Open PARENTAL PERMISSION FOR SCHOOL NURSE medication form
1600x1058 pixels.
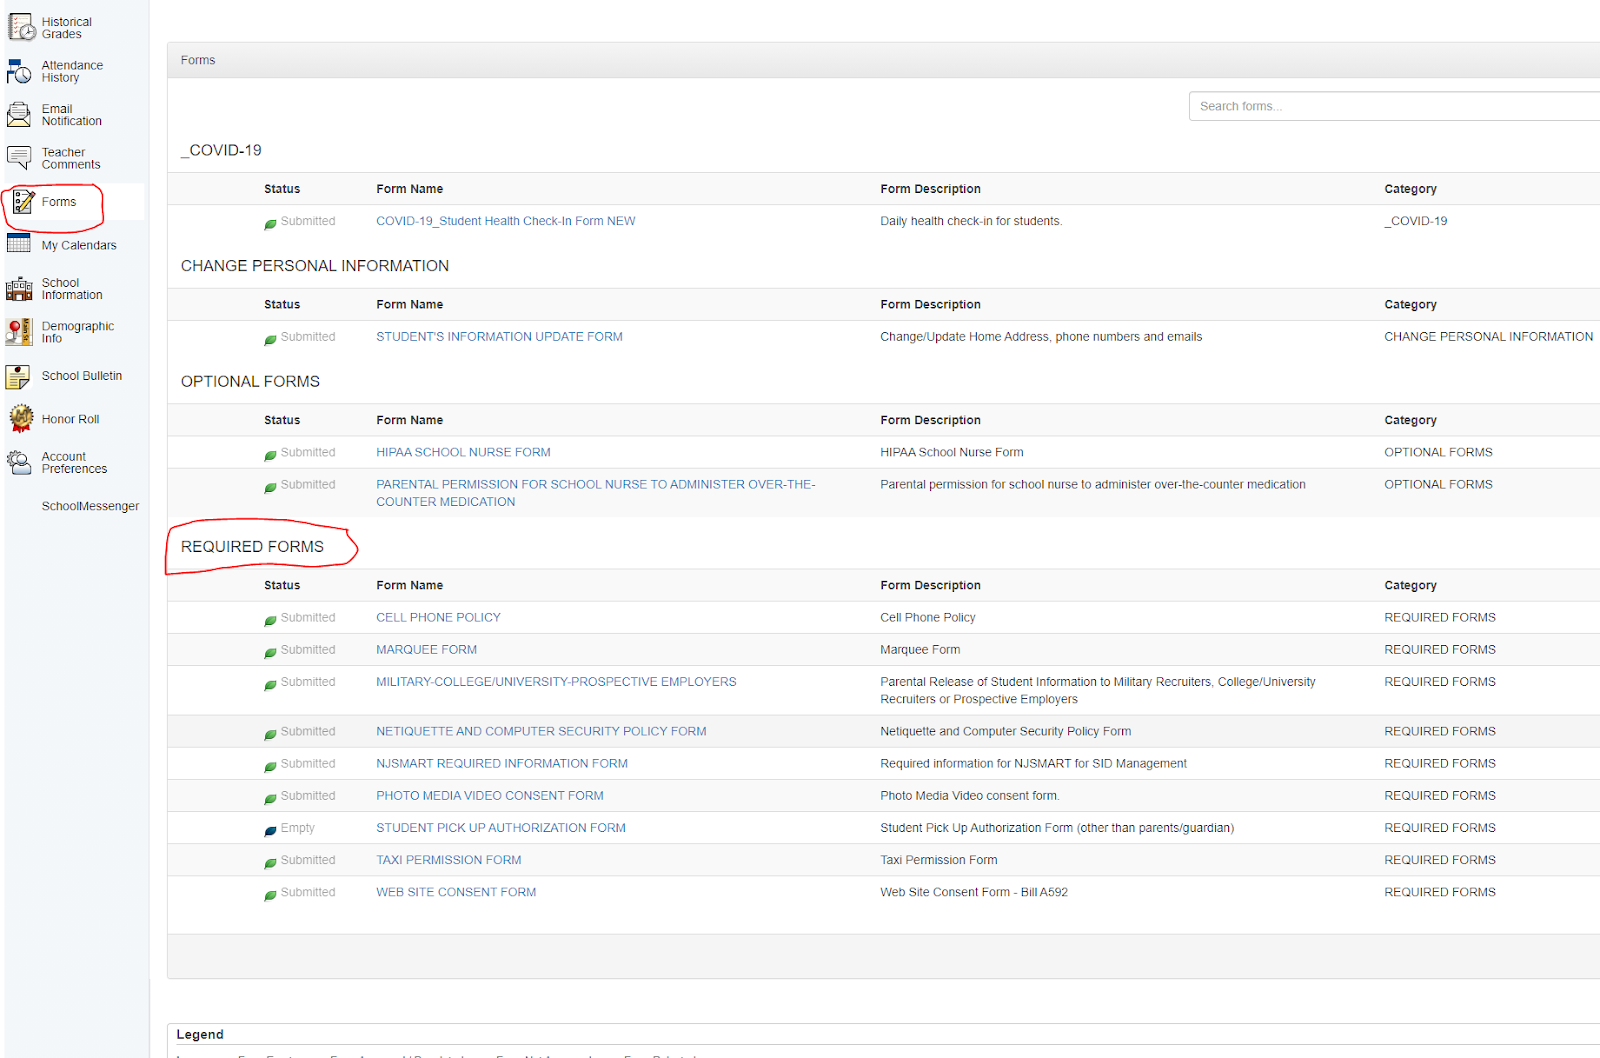click(596, 493)
